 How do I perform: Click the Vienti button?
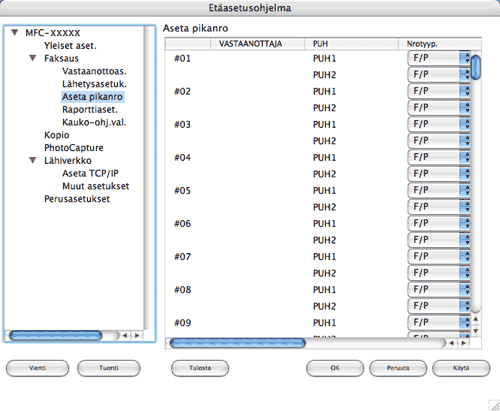[x=37, y=368]
